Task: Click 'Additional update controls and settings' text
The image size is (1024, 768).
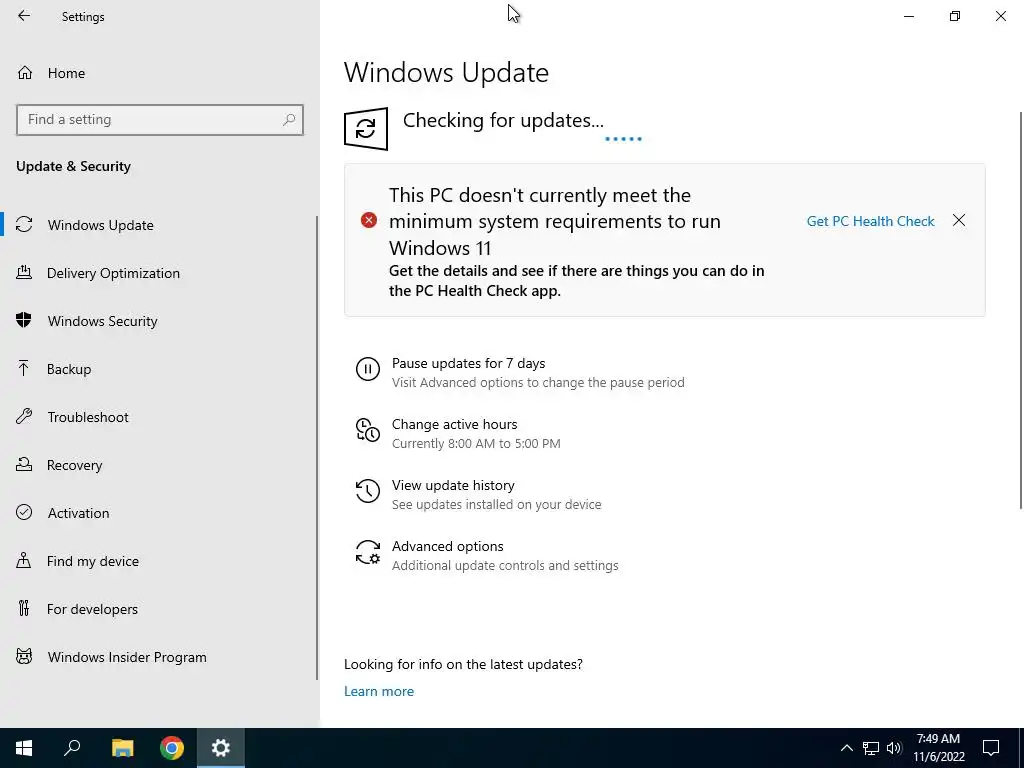Action: 505,566
